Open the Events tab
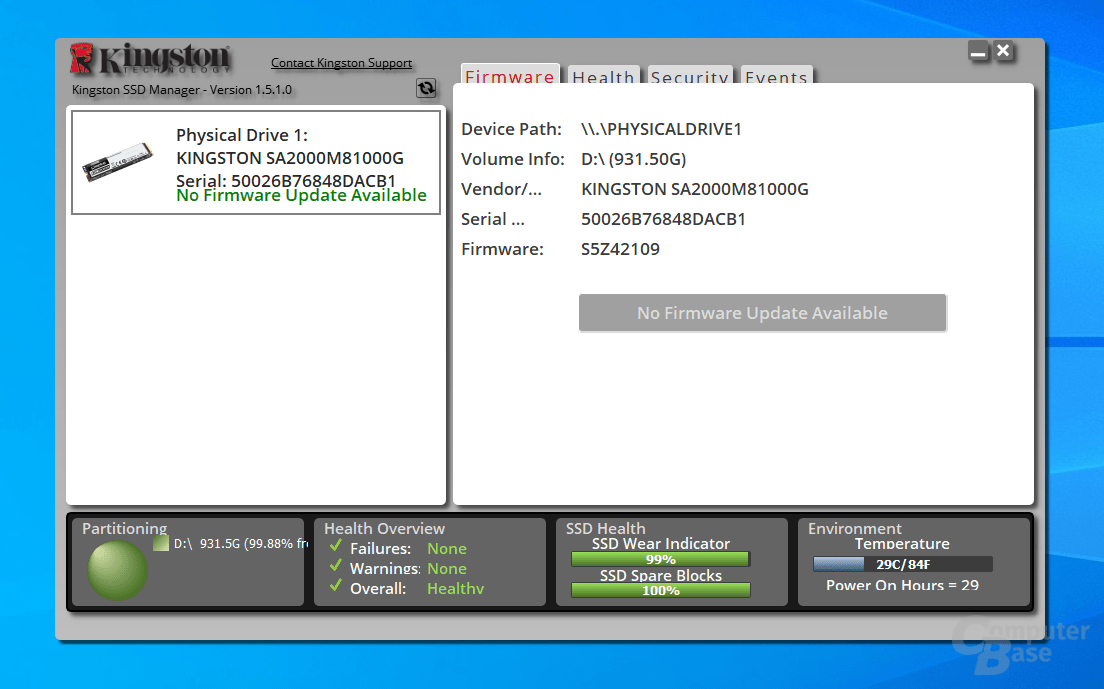1104x689 pixels. [x=777, y=75]
